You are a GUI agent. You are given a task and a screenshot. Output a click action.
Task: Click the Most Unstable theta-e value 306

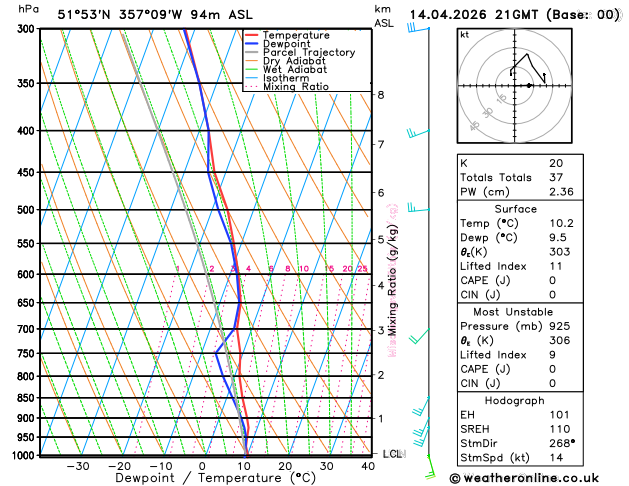[560, 340]
